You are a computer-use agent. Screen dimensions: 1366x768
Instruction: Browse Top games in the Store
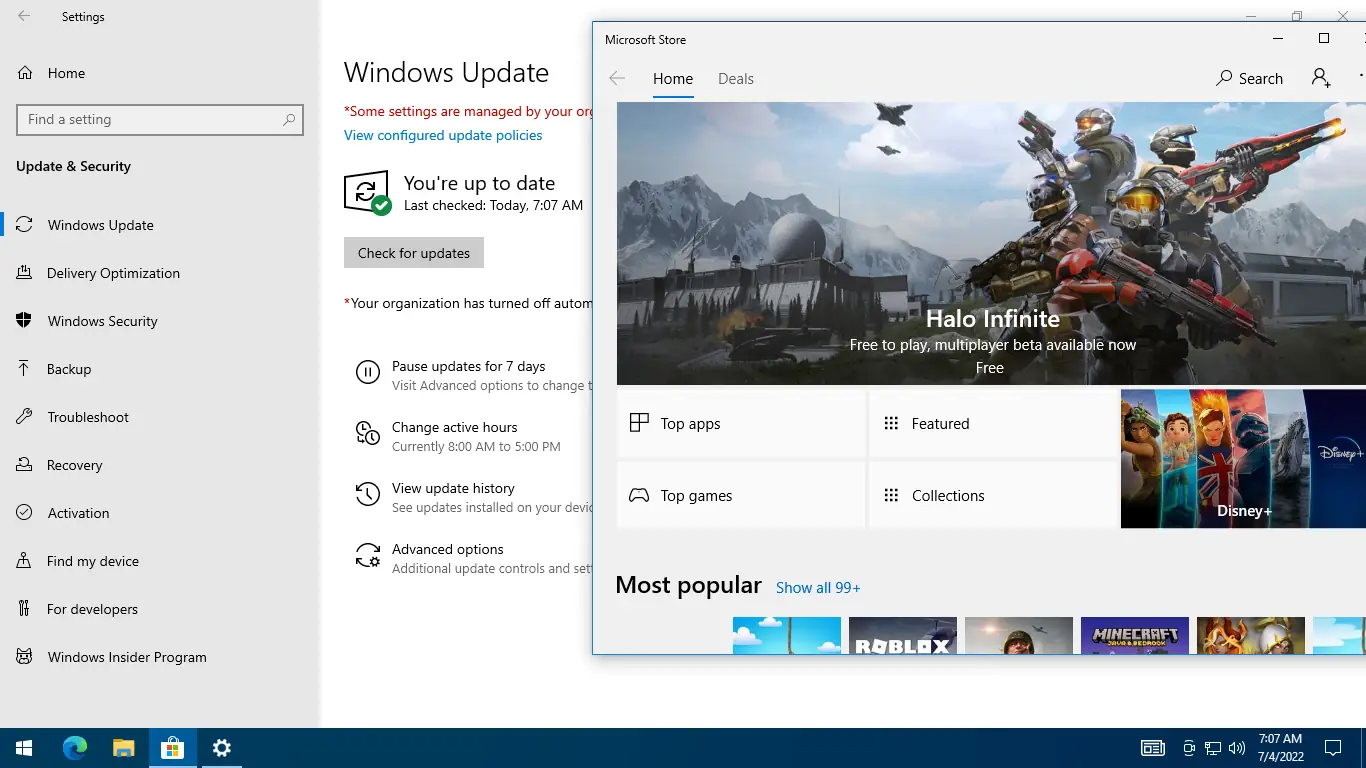[x=741, y=495]
